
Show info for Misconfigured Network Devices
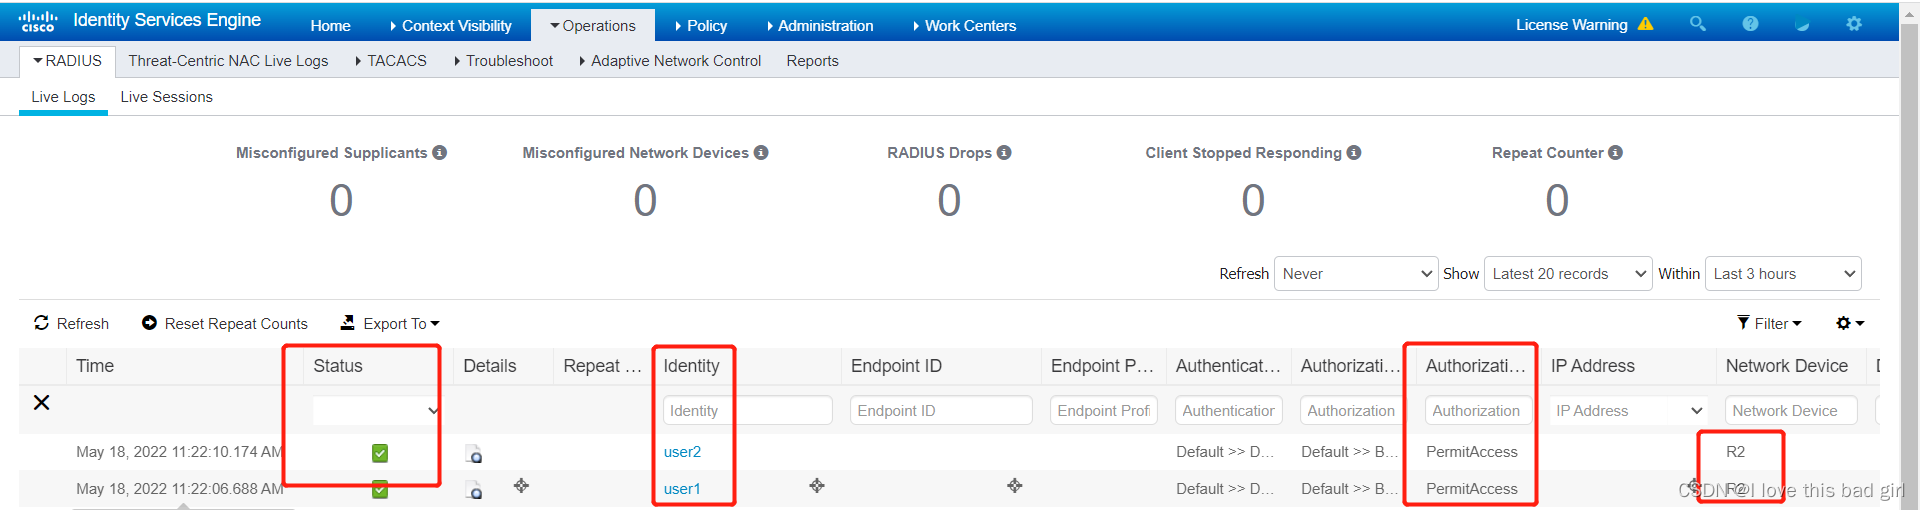(x=761, y=152)
